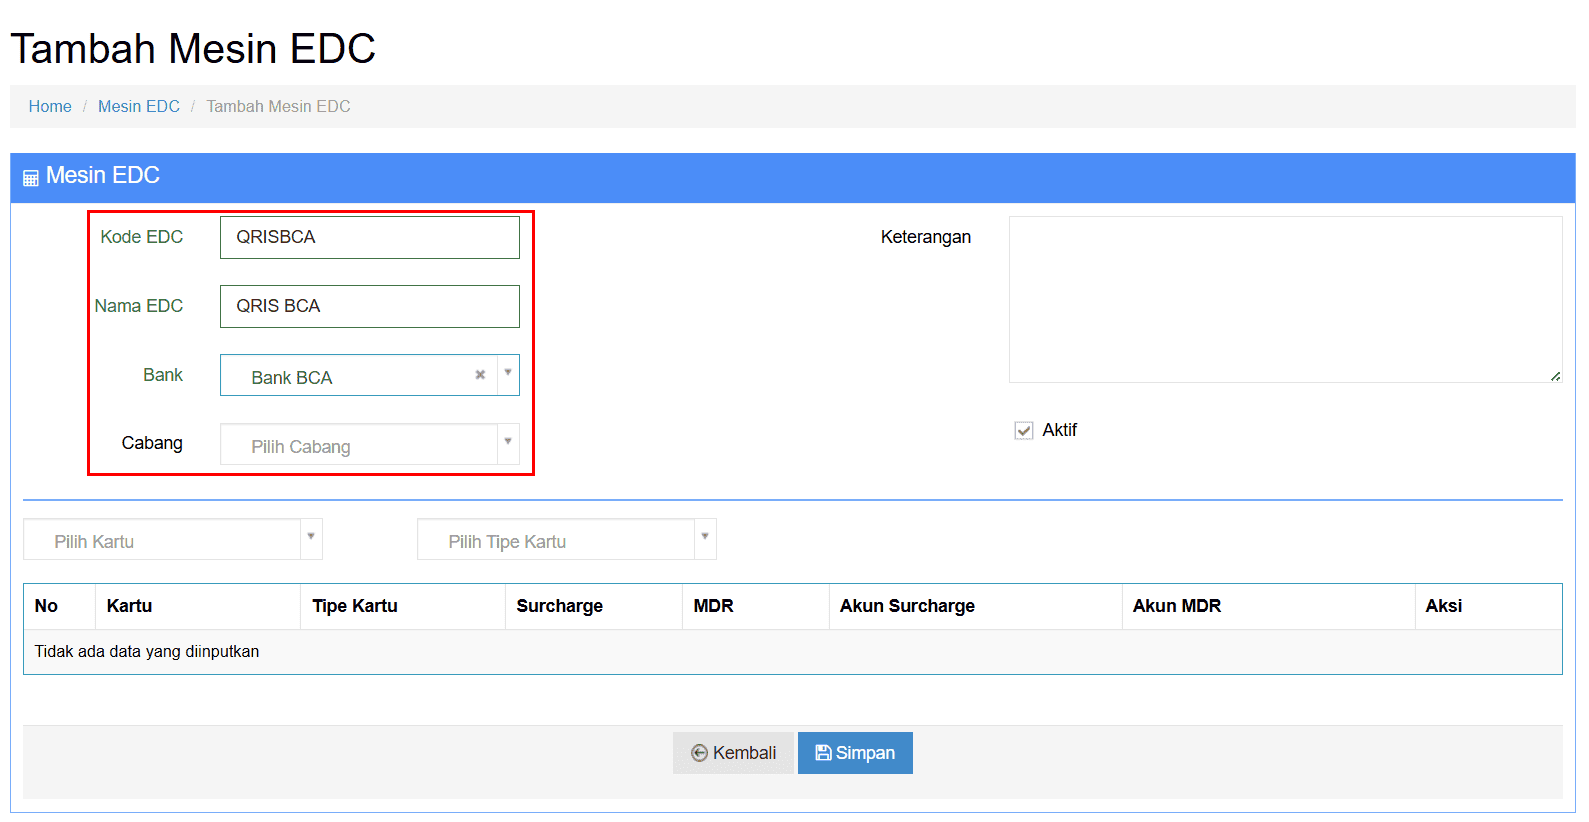
Task: Focus the Kode EDC input field
Action: (370, 237)
